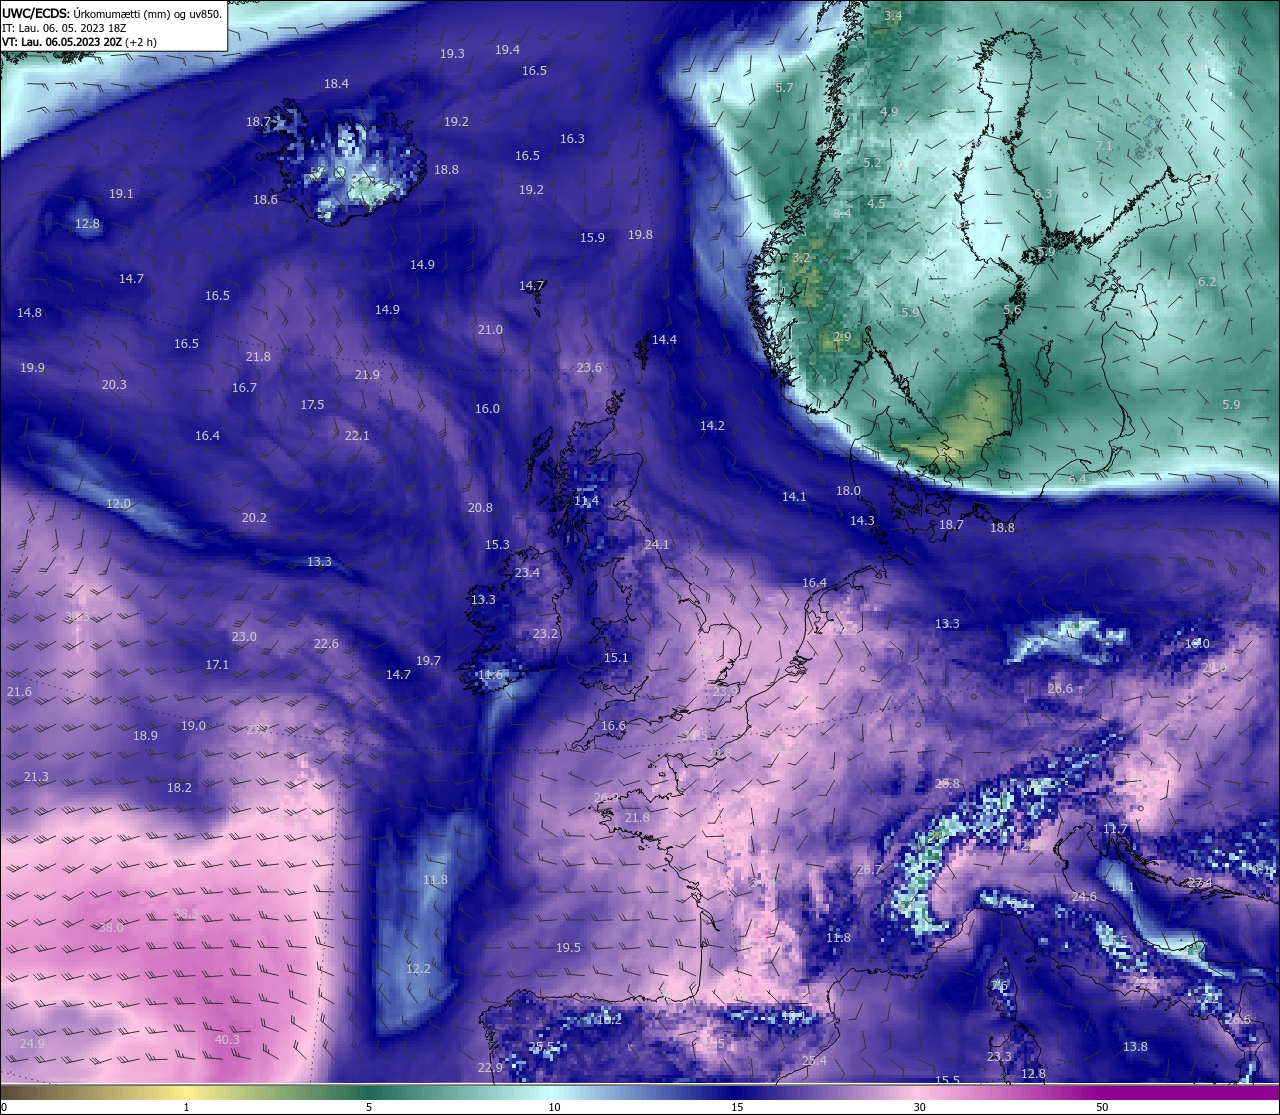
Task: Click the map value 22.9
Action: [491, 1068]
